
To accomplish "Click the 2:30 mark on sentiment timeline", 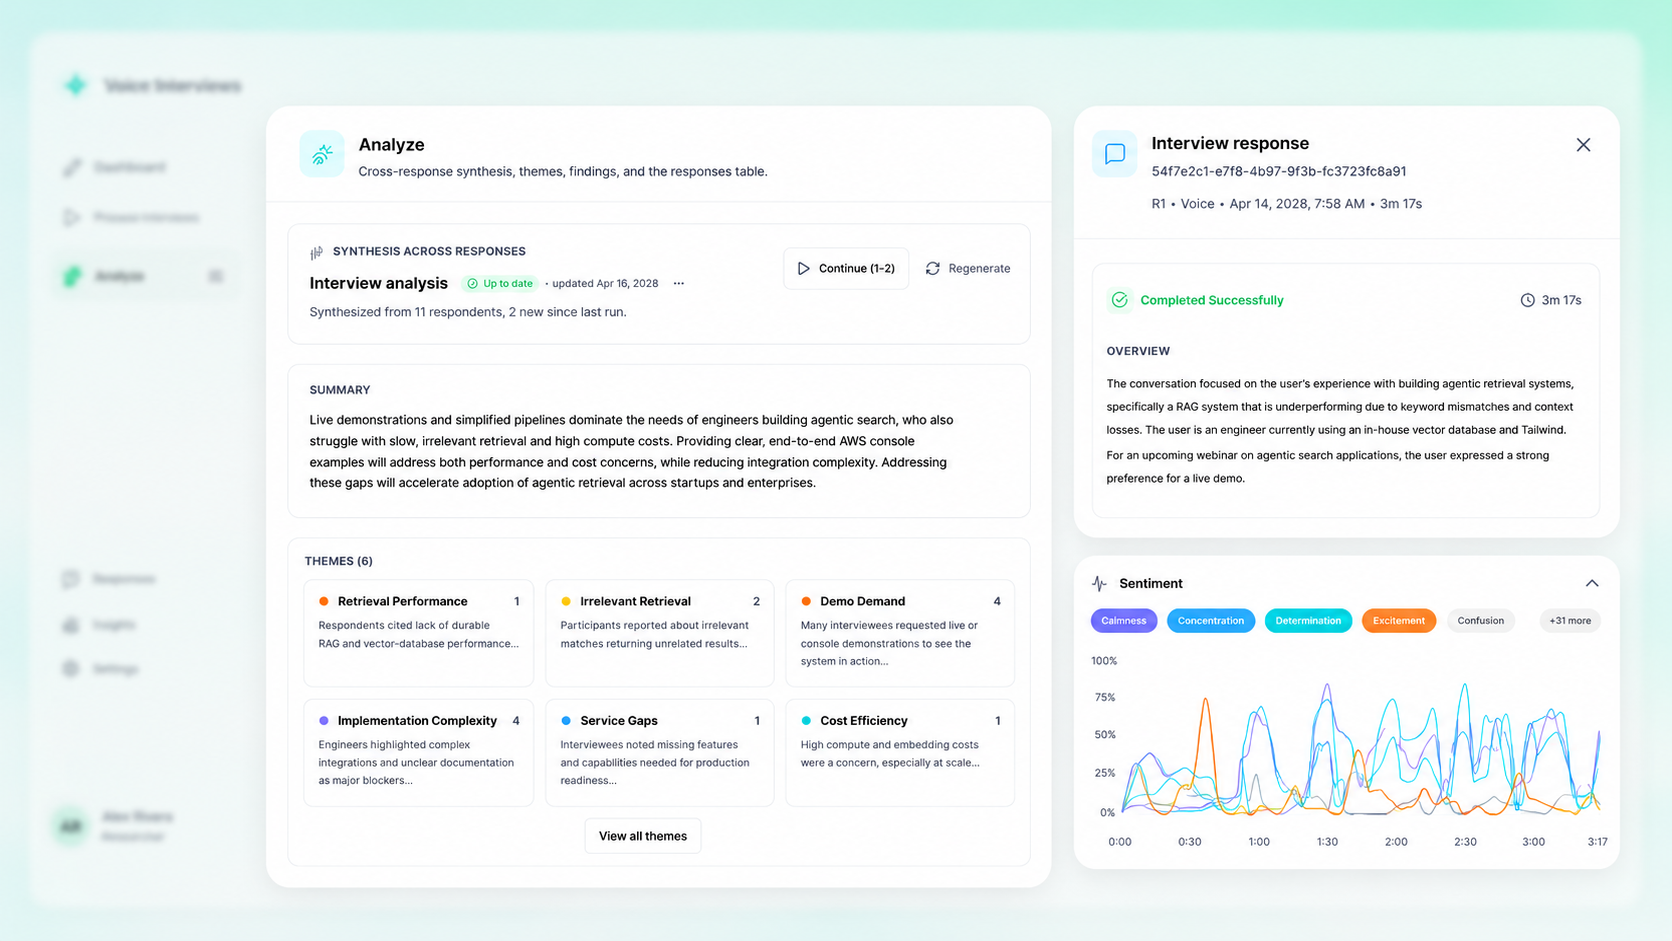I will pyautogui.click(x=1465, y=842).
